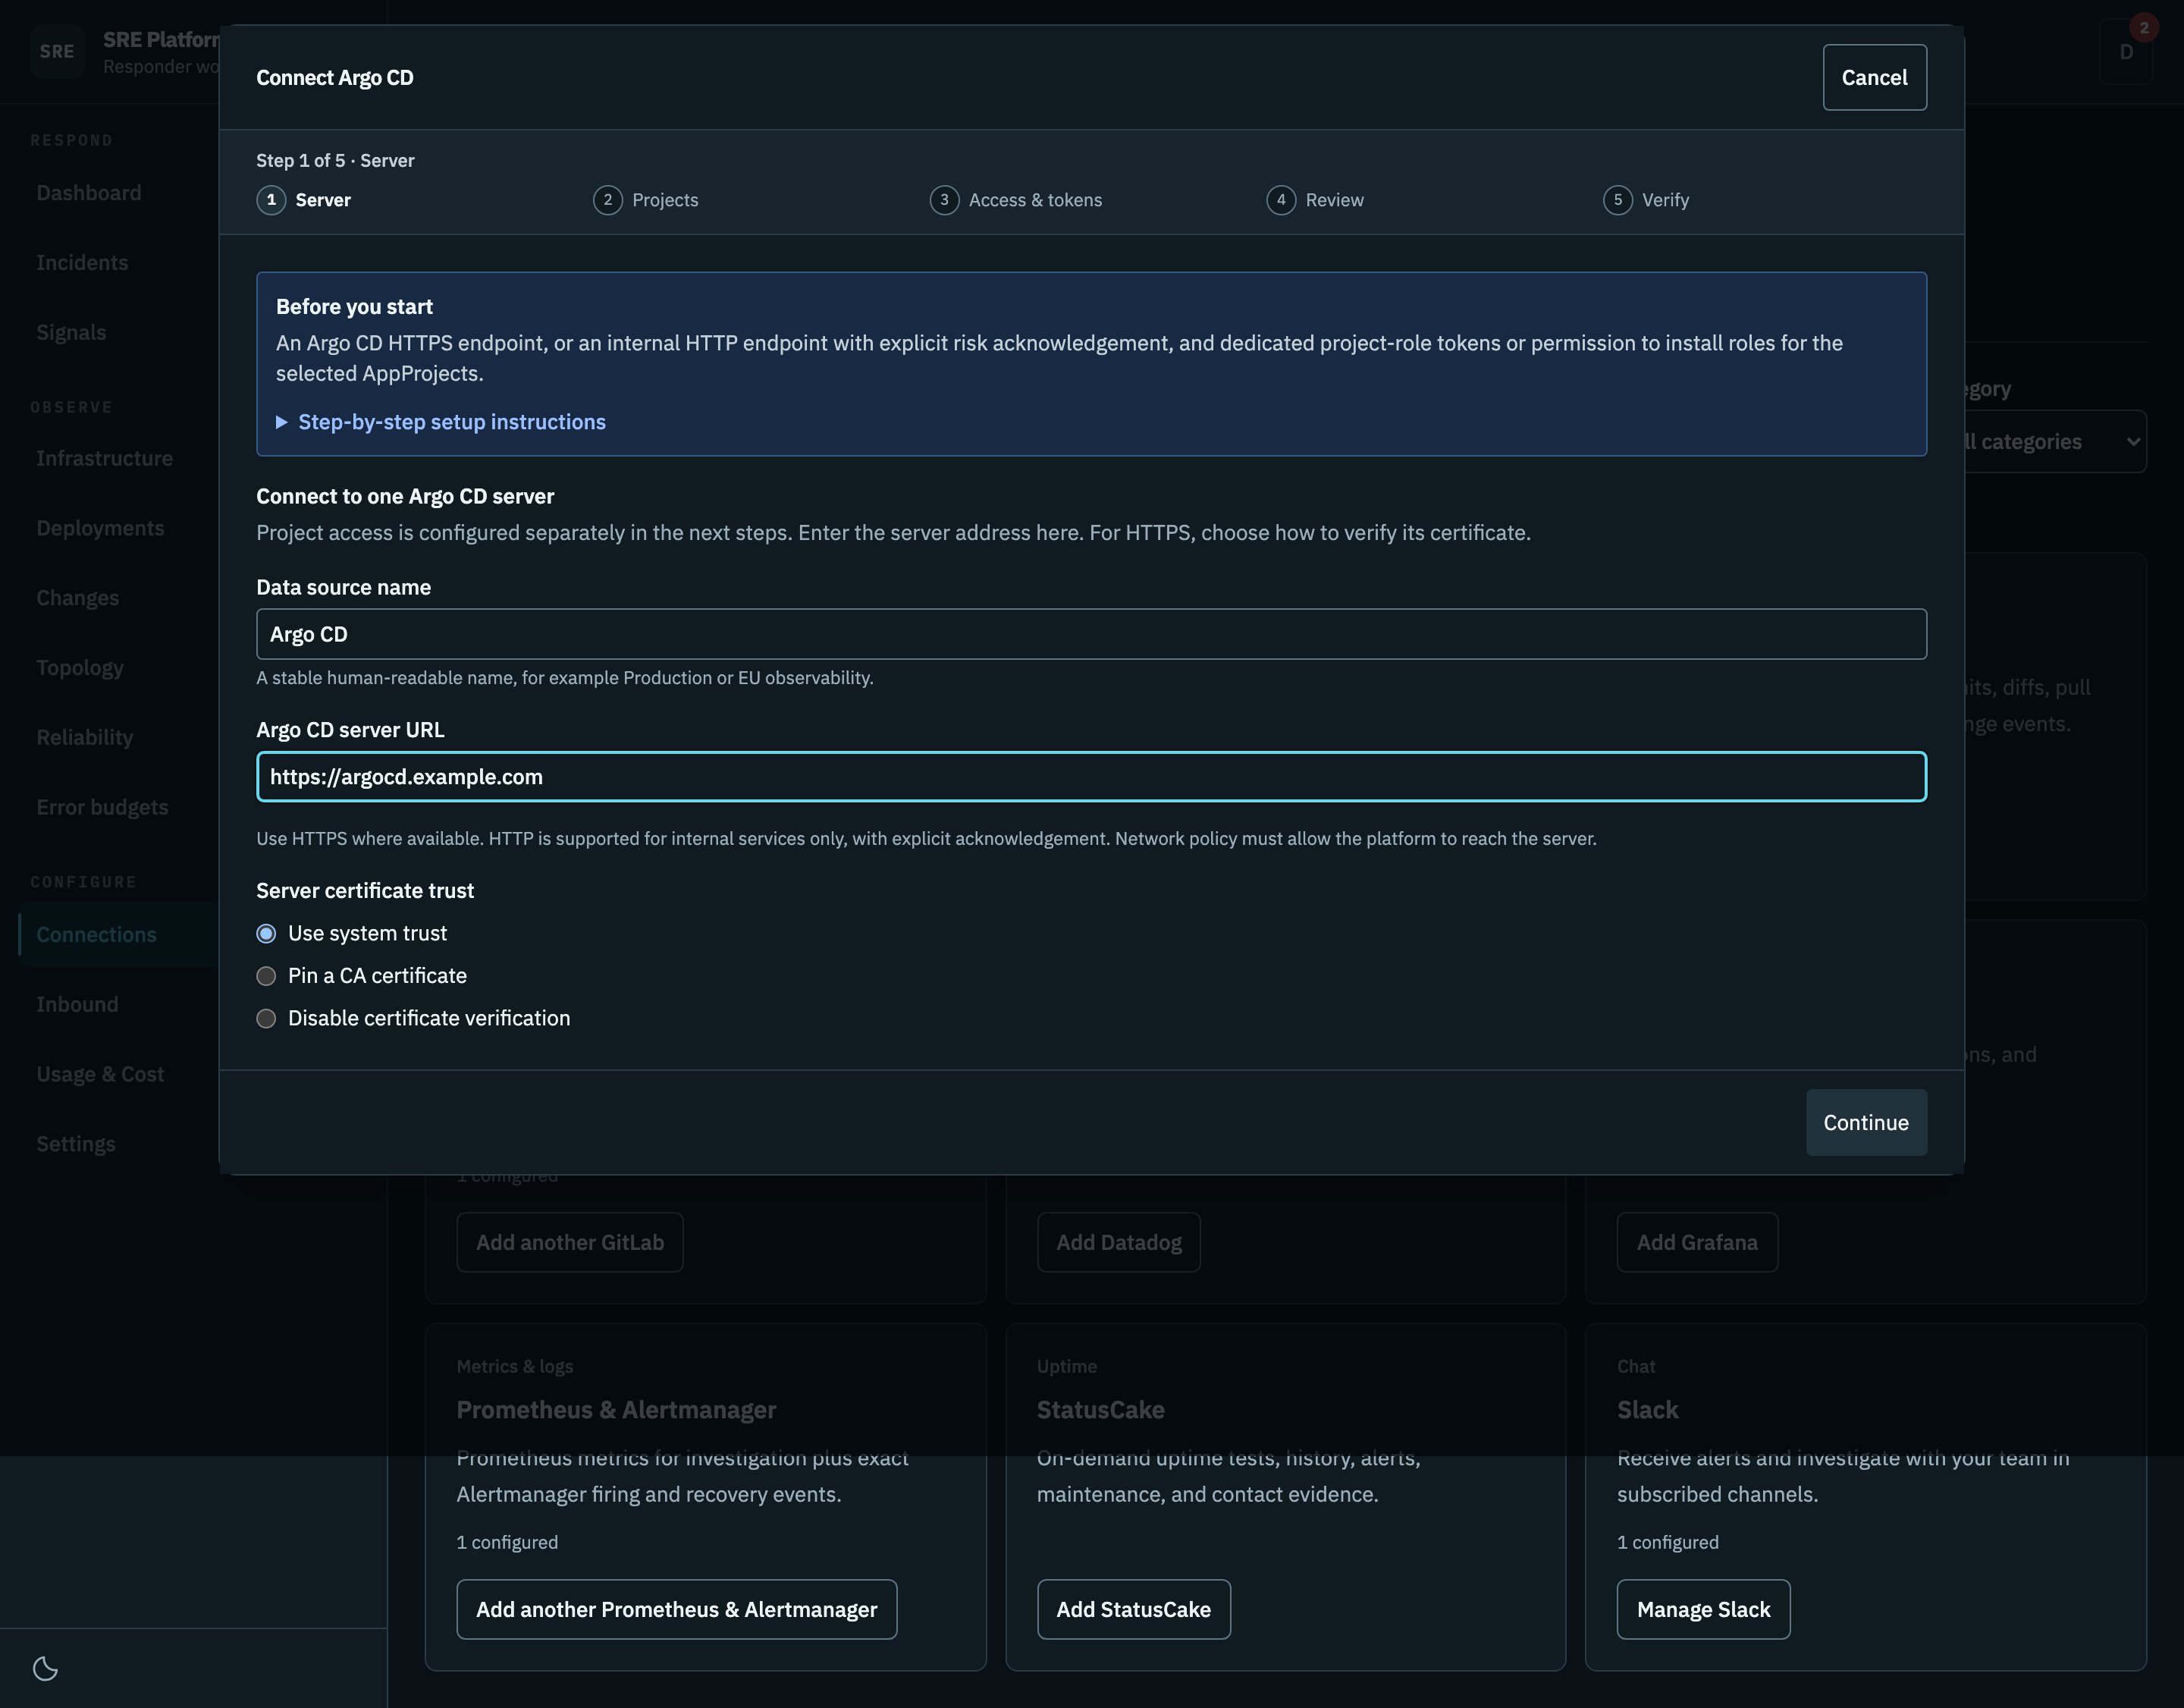2184x1708 pixels.
Task: Go to the Verify step
Action: 1646,200
